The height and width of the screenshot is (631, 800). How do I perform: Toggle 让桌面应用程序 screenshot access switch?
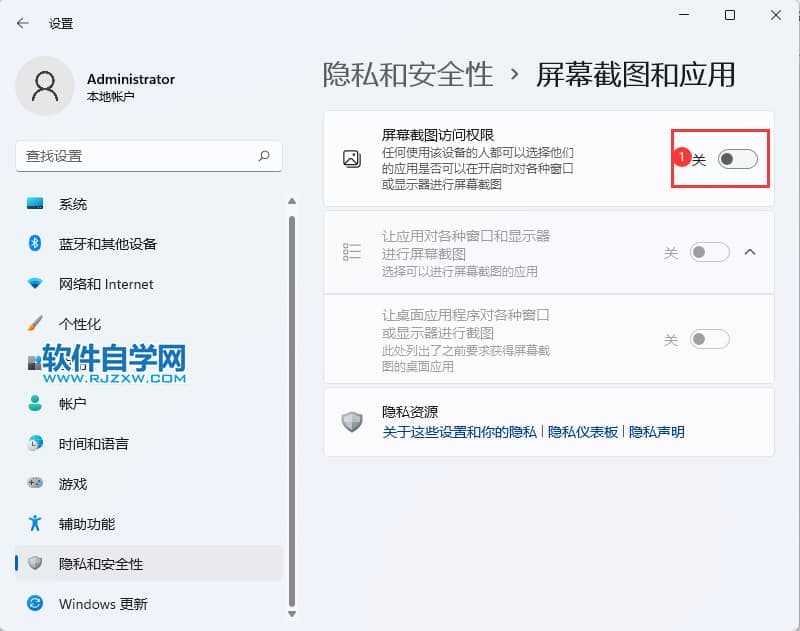coord(709,340)
